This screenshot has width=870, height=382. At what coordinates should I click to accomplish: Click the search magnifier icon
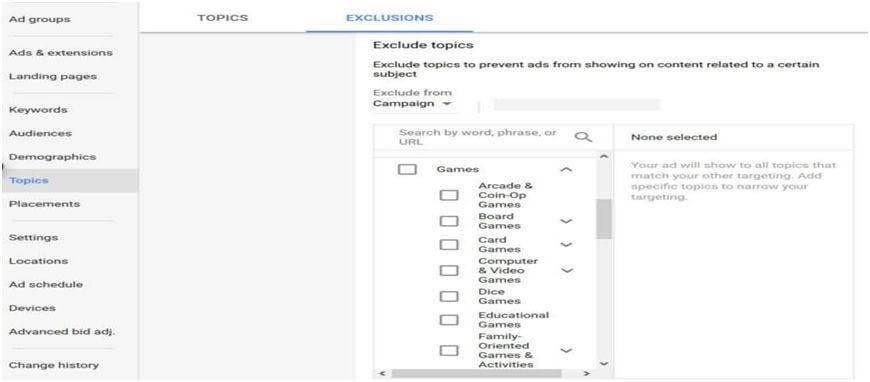click(583, 138)
